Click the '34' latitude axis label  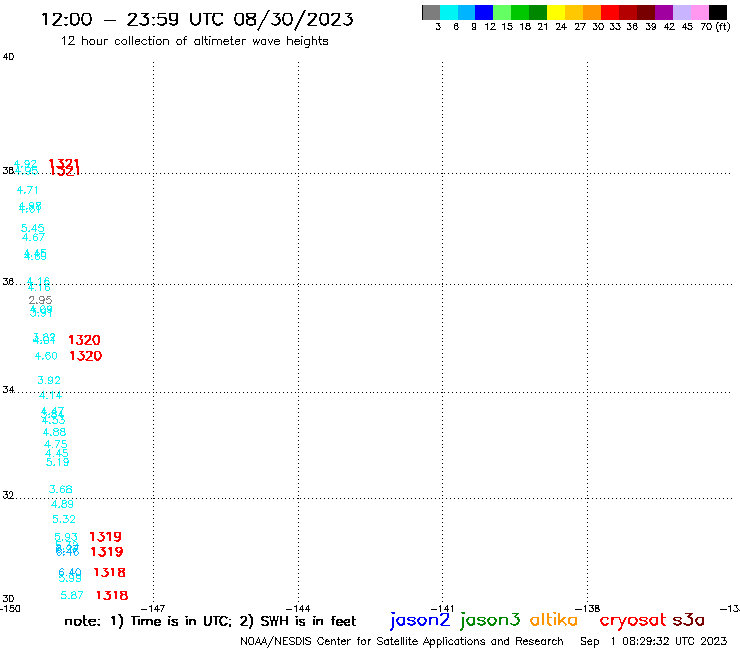click(8, 389)
